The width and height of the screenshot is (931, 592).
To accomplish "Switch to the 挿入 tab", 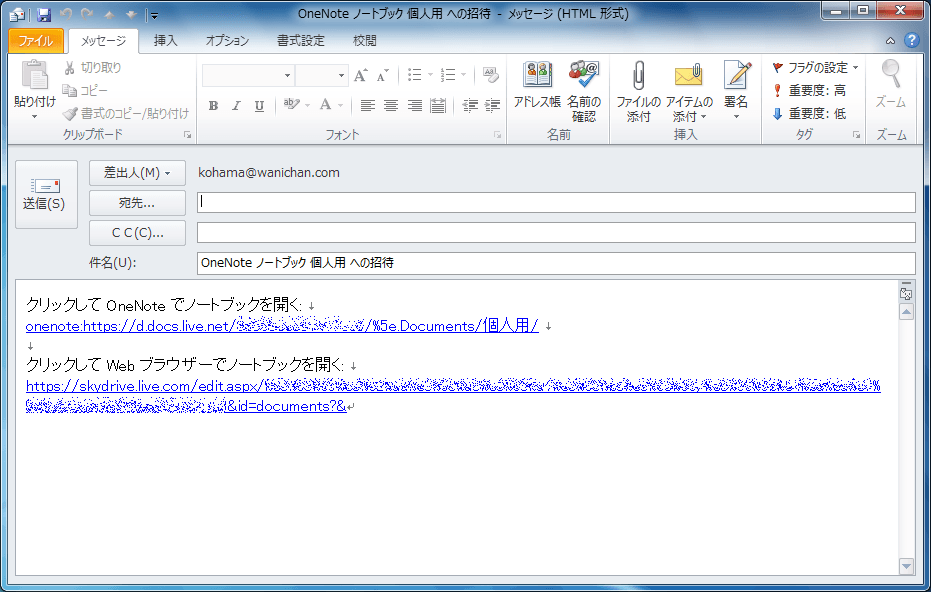I will [166, 40].
